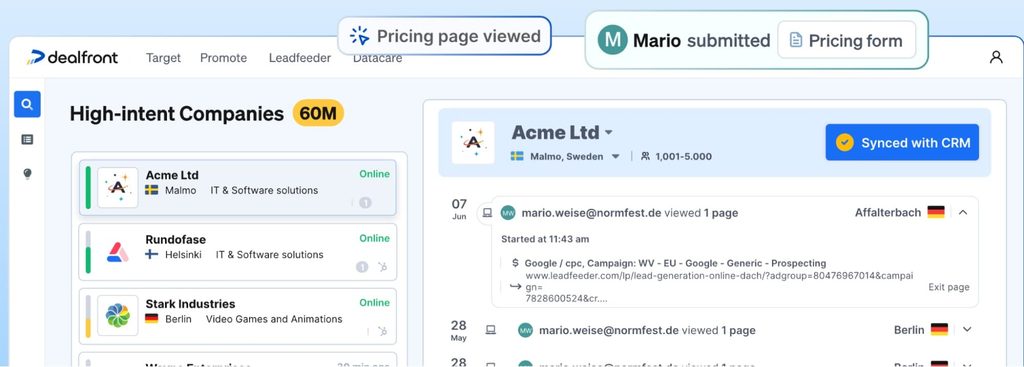Click the checkmark icon in Synced with CRM

pyautogui.click(x=845, y=142)
